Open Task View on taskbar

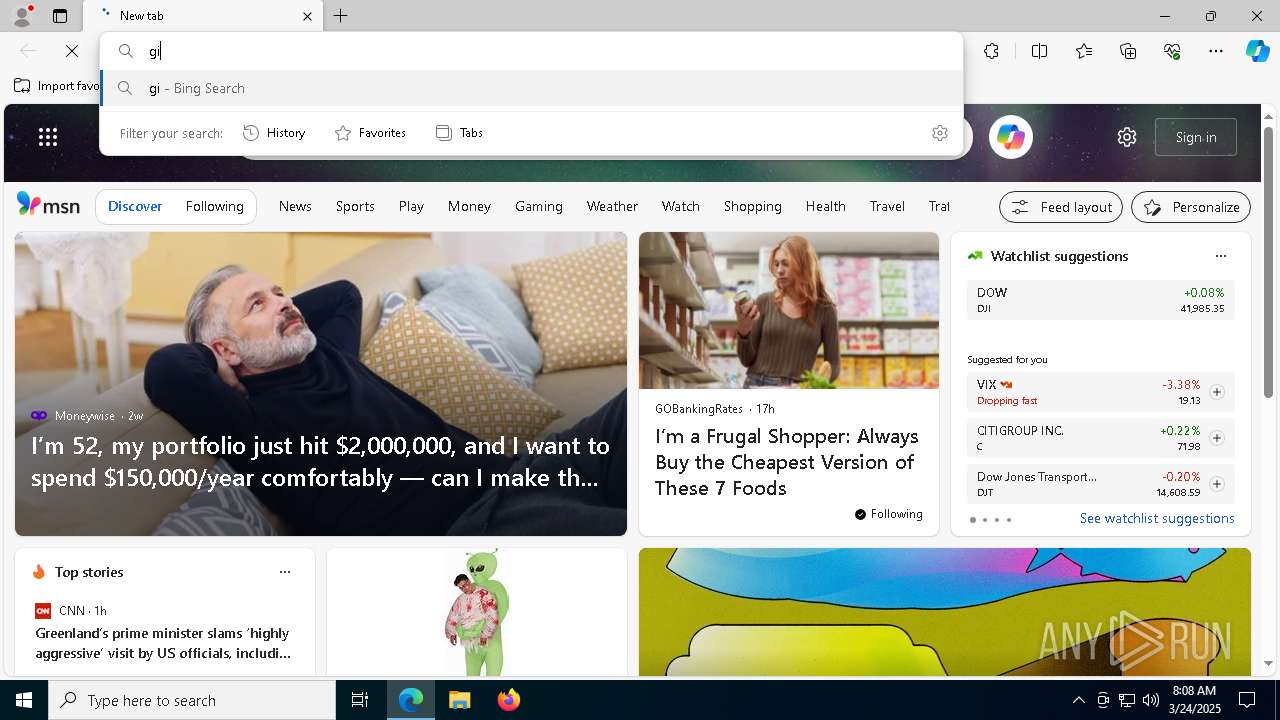pyautogui.click(x=360, y=700)
